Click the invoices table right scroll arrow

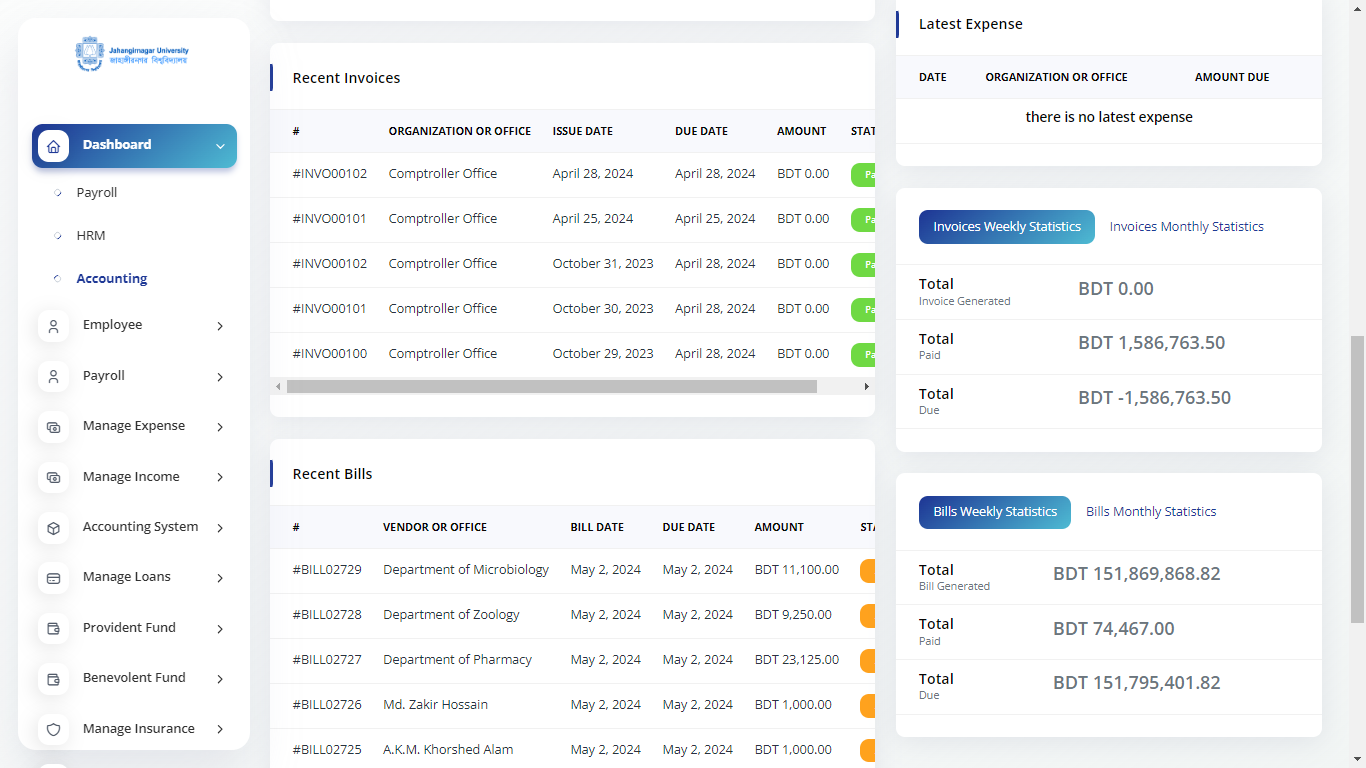(x=867, y=386)
